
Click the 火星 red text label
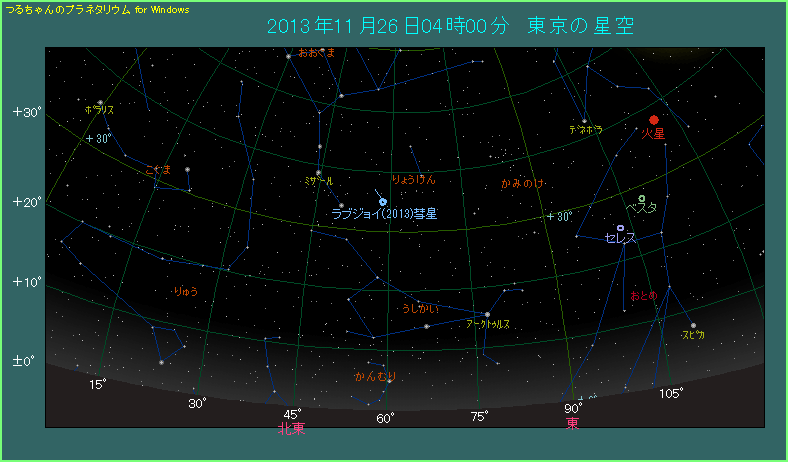tap(653, 133)
